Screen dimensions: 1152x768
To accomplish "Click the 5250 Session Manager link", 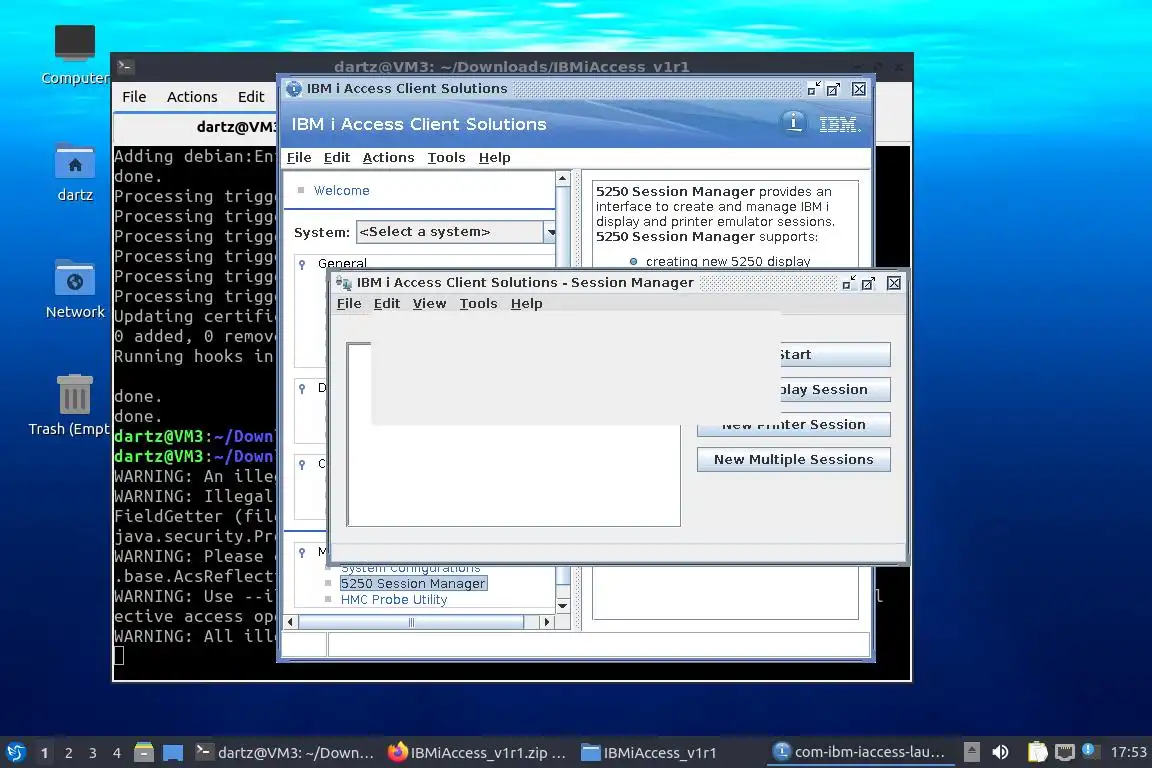I will pyautogui.click(x=413, y=584).
